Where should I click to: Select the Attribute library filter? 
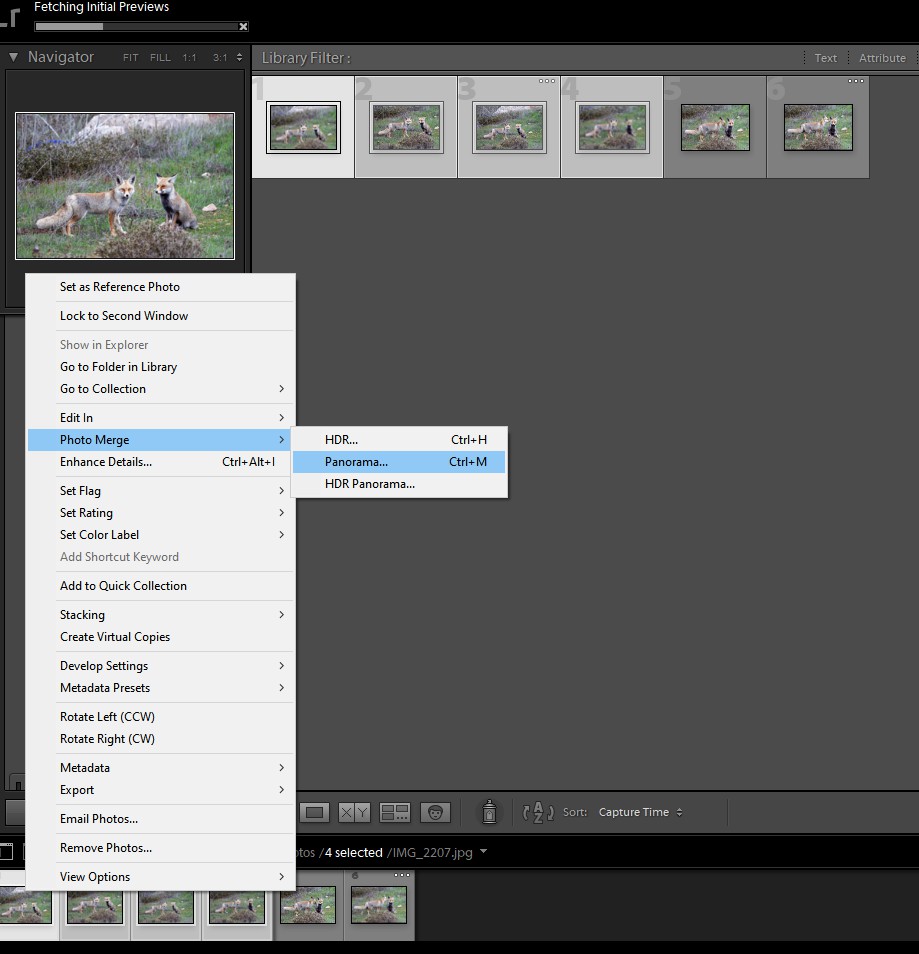pos(882,58)
